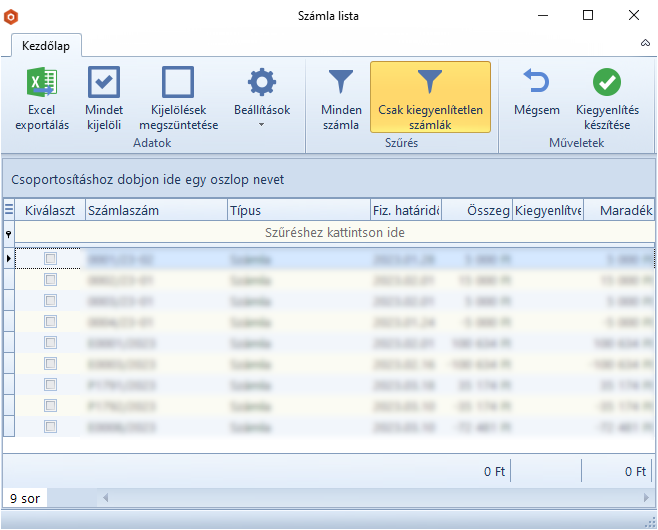Switch to the Kezdőlap tab

47,45
